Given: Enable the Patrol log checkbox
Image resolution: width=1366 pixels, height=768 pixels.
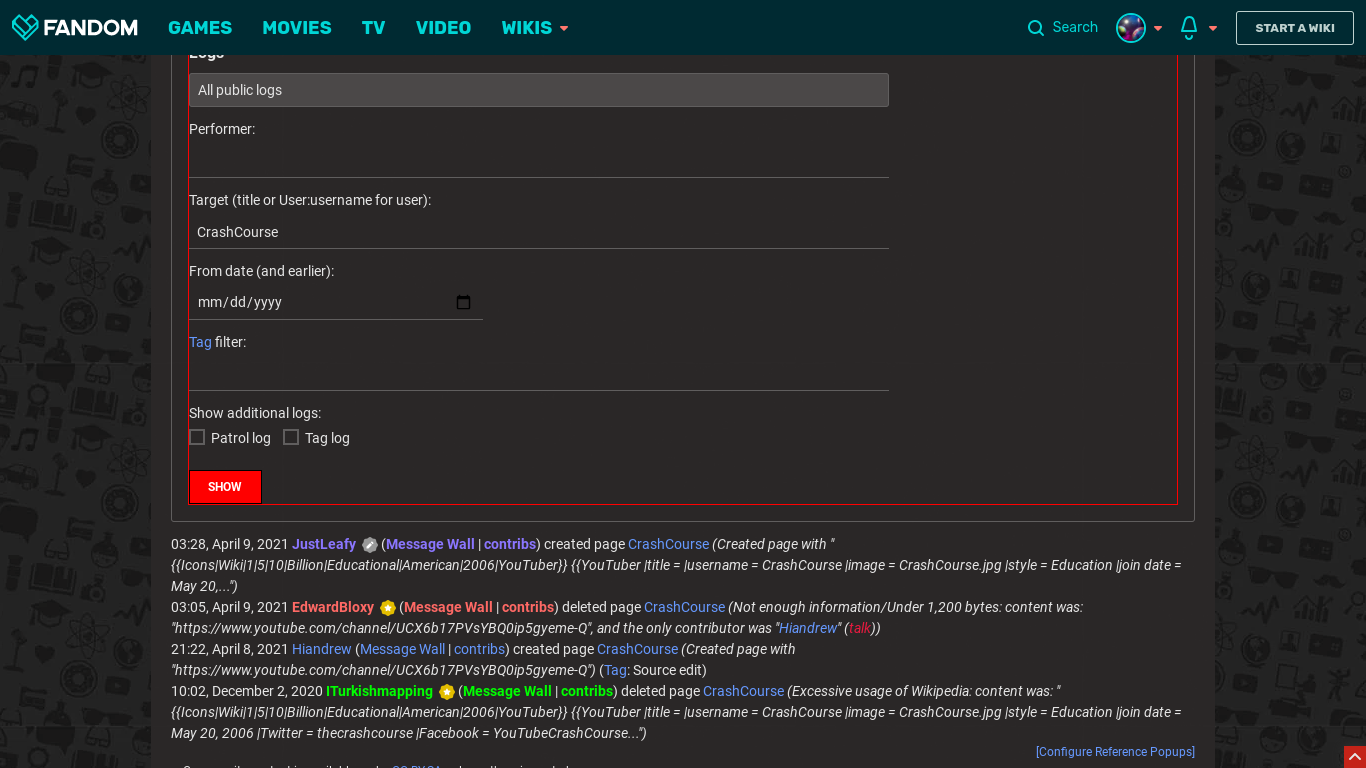Looking at the screenshot, I should (x=197, y=437).
